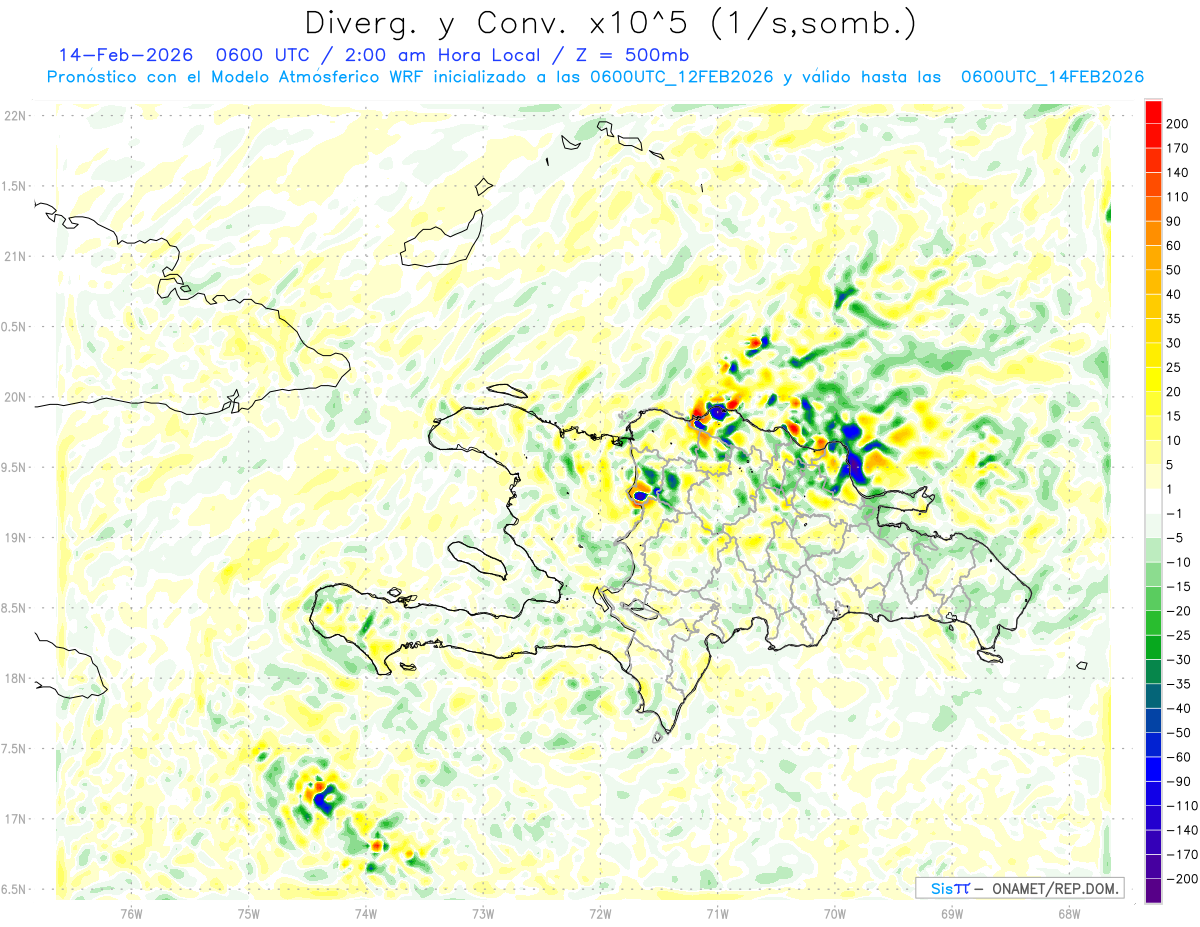Click the positive '200' color bar value
1200x927 pixels.
click(1178, 123)
